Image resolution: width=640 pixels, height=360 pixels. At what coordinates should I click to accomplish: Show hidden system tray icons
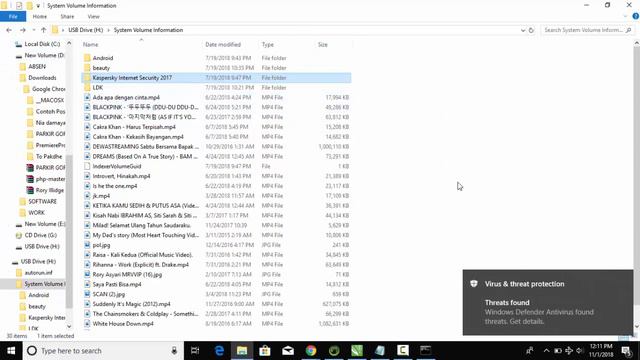tap(547, 351)
